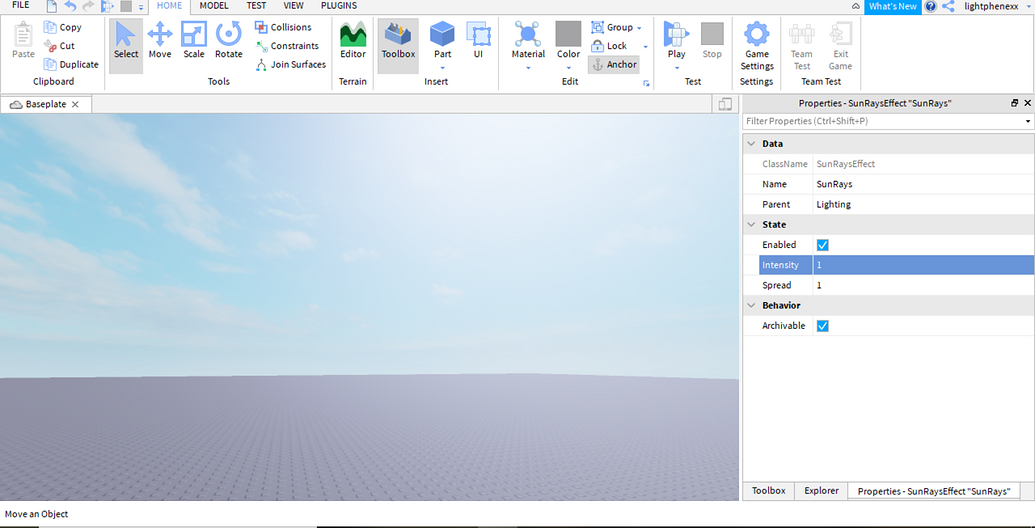Viewport: 1035px width, 528px height.
Task: Open the UI insert tool
Action: (x=478, y=40)
